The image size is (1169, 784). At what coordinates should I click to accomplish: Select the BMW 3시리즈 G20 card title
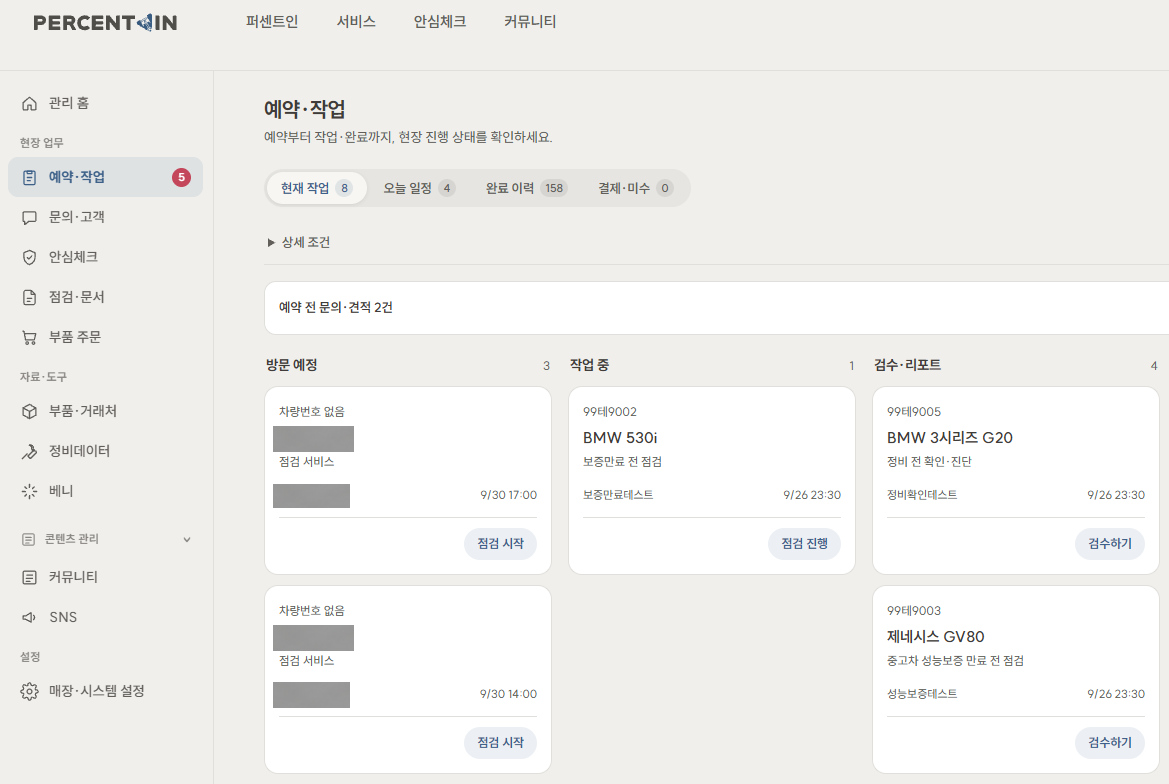(950, 437)
